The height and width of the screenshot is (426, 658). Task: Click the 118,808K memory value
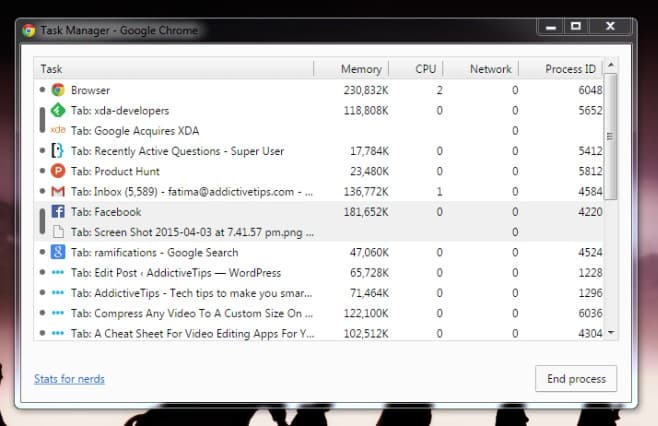[366, 110]
